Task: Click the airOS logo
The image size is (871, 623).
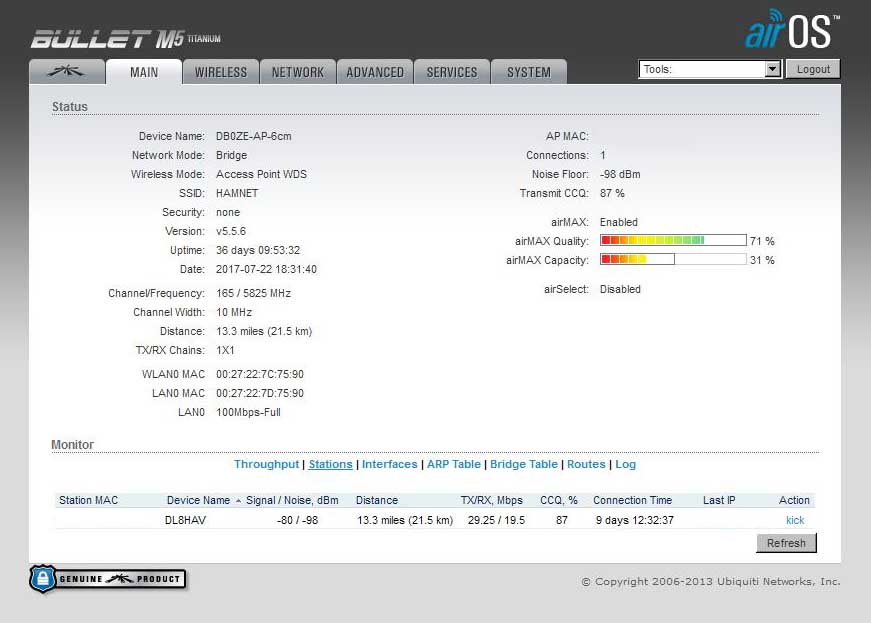Action: (x=791, y=29)
